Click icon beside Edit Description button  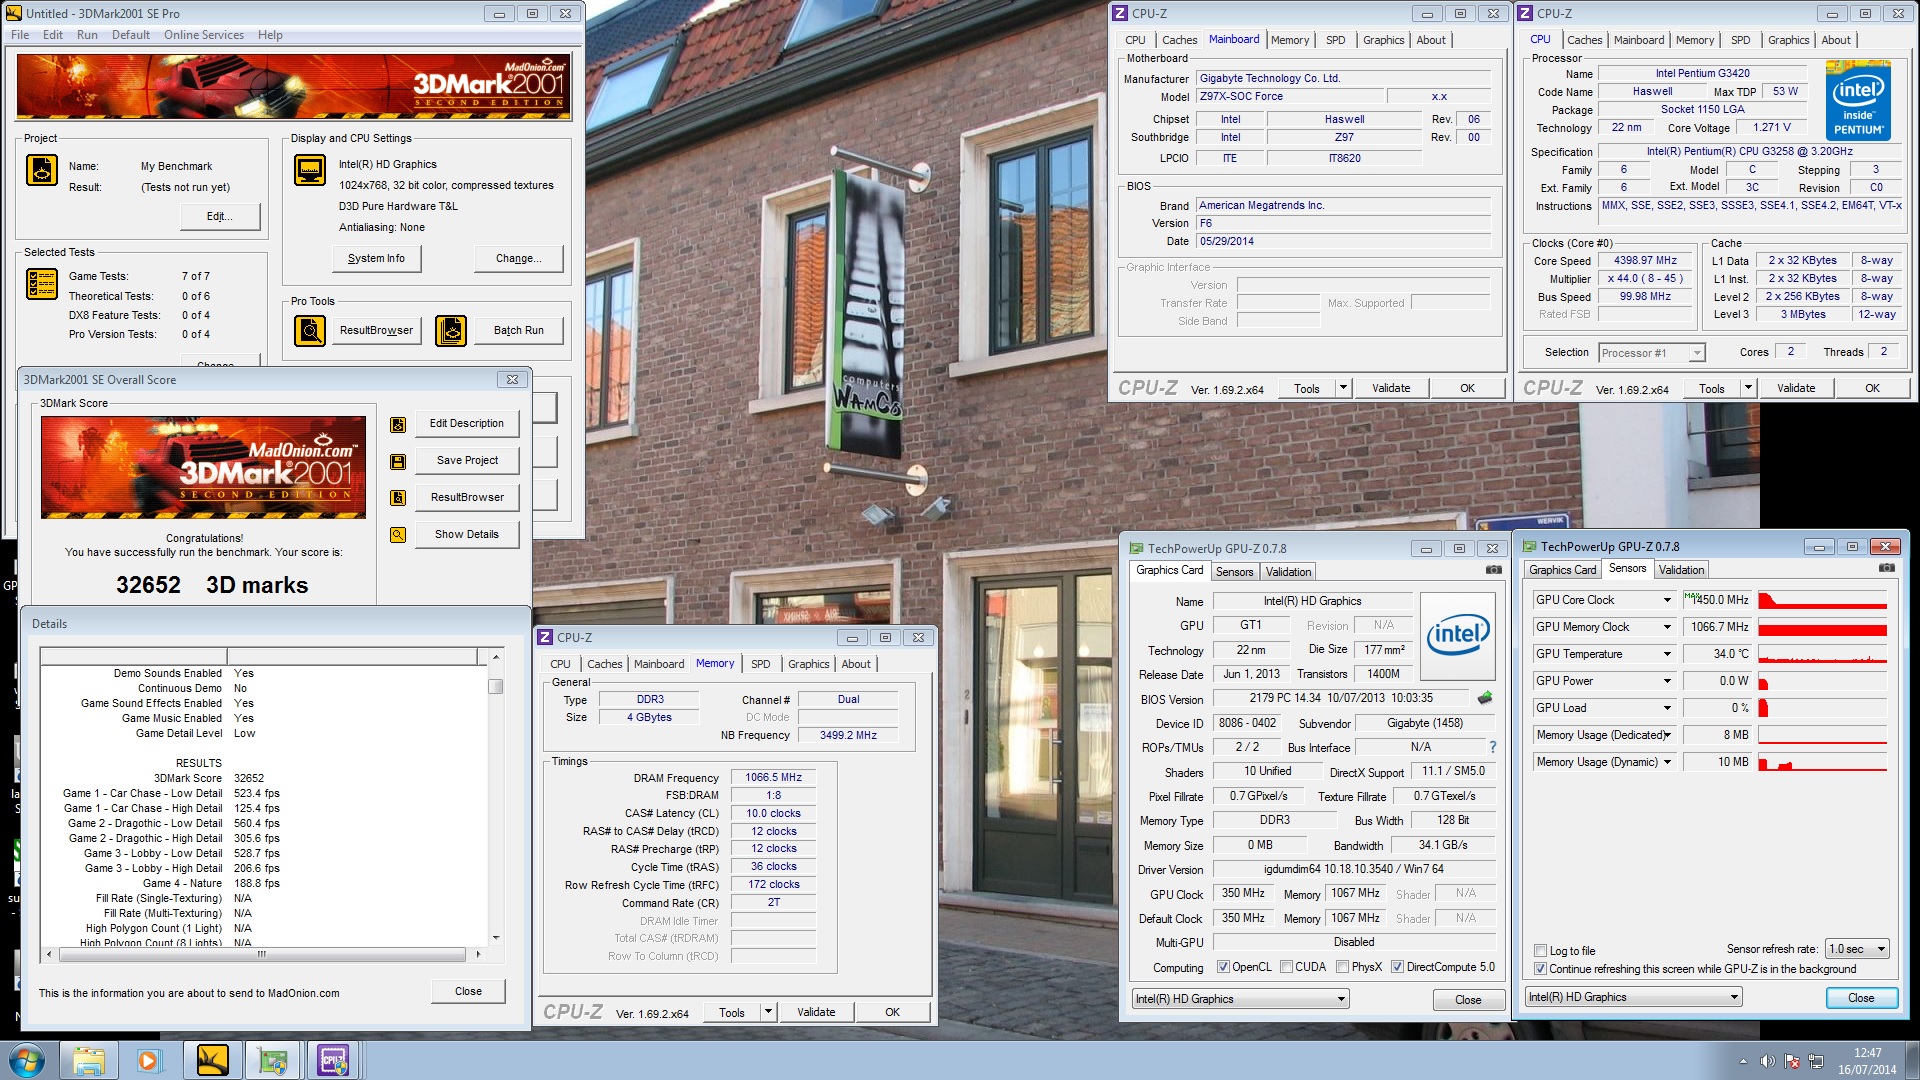click(398, 425)
